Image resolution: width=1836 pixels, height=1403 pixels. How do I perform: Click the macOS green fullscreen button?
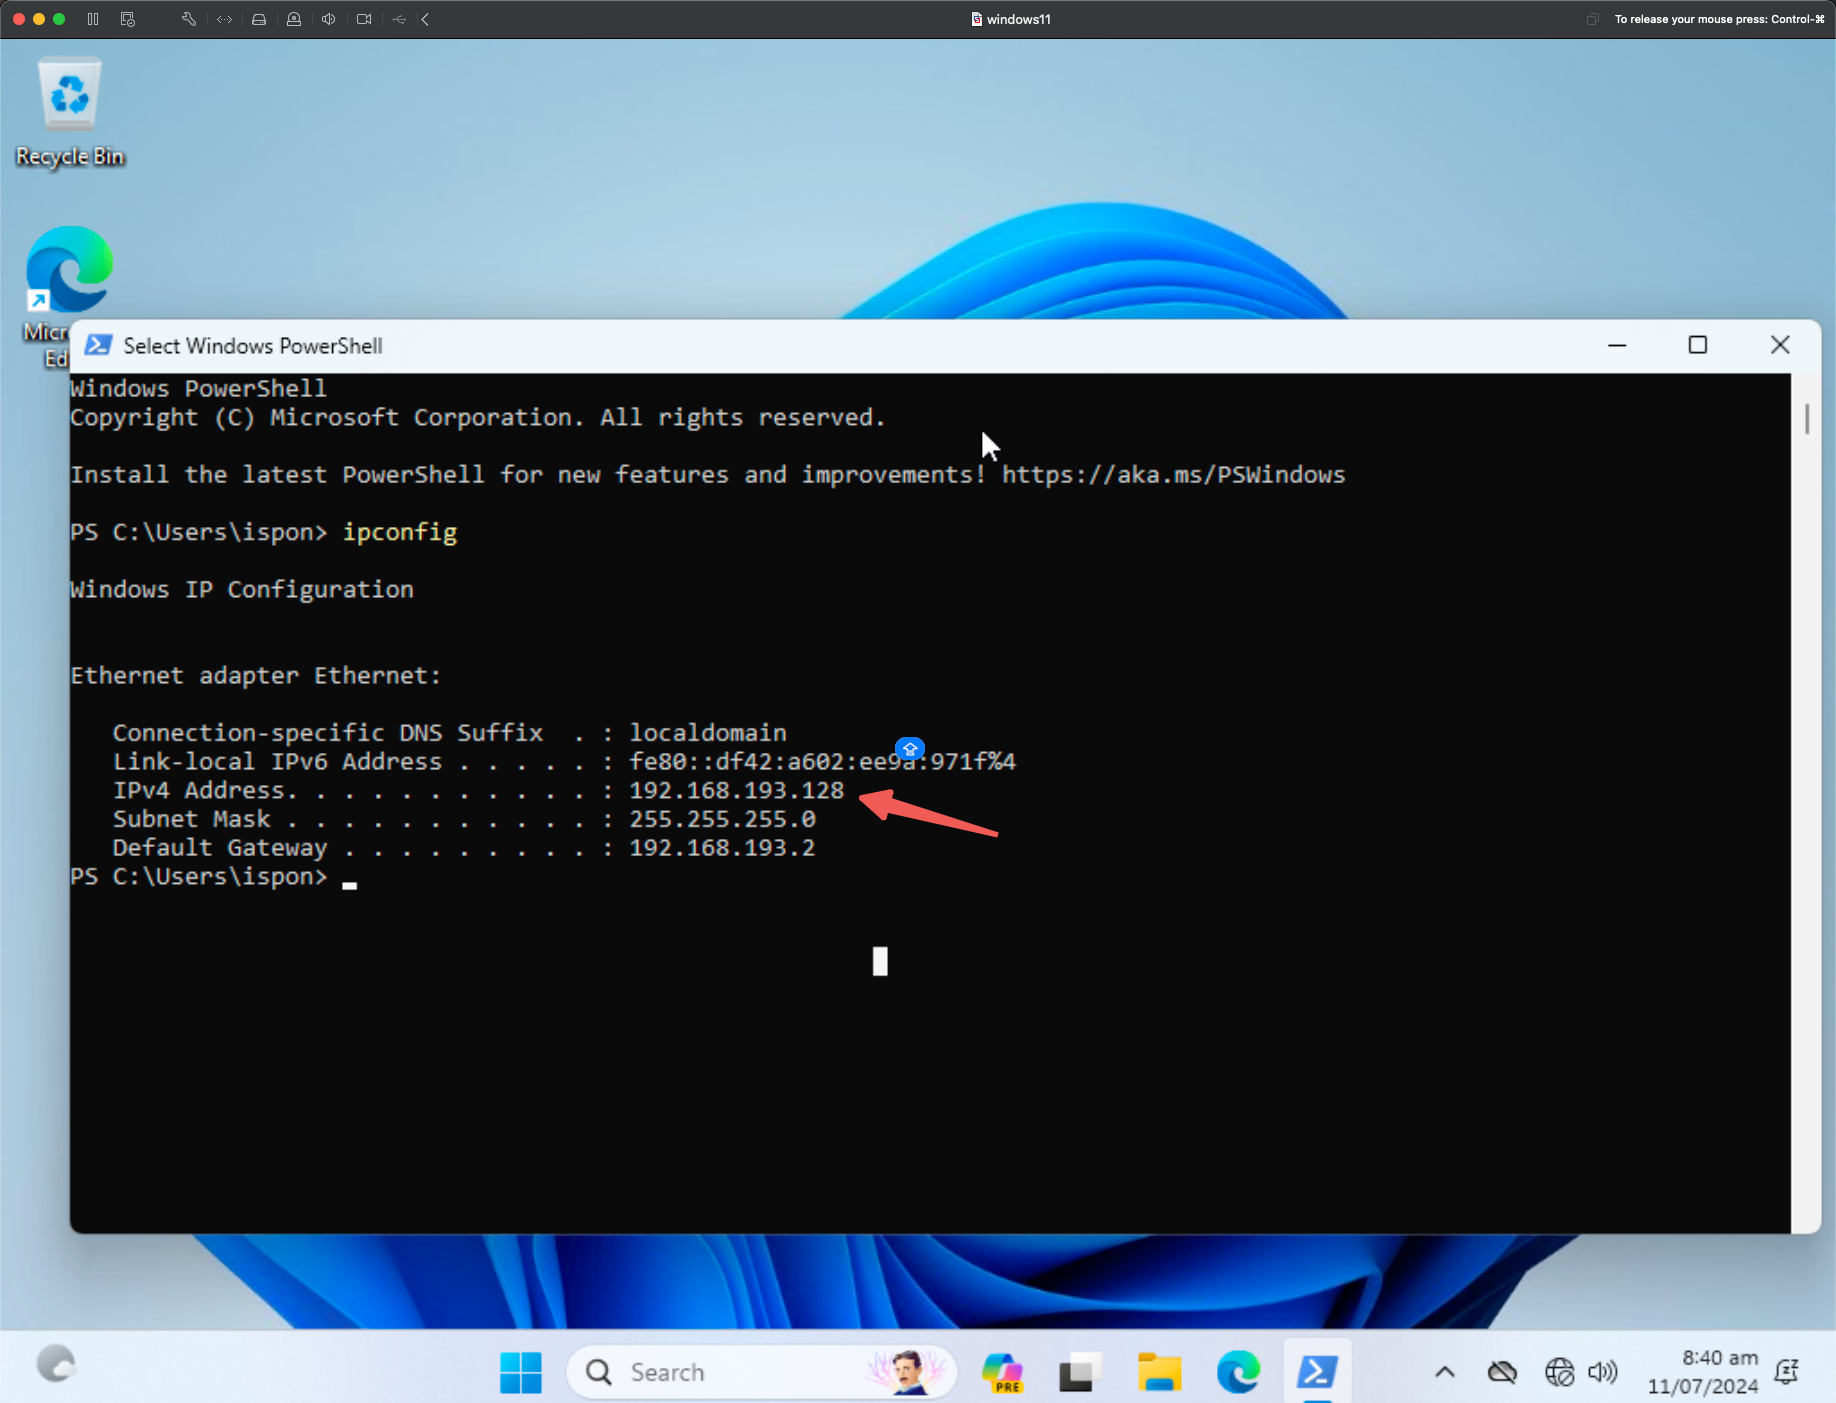[x=59, y=19]
